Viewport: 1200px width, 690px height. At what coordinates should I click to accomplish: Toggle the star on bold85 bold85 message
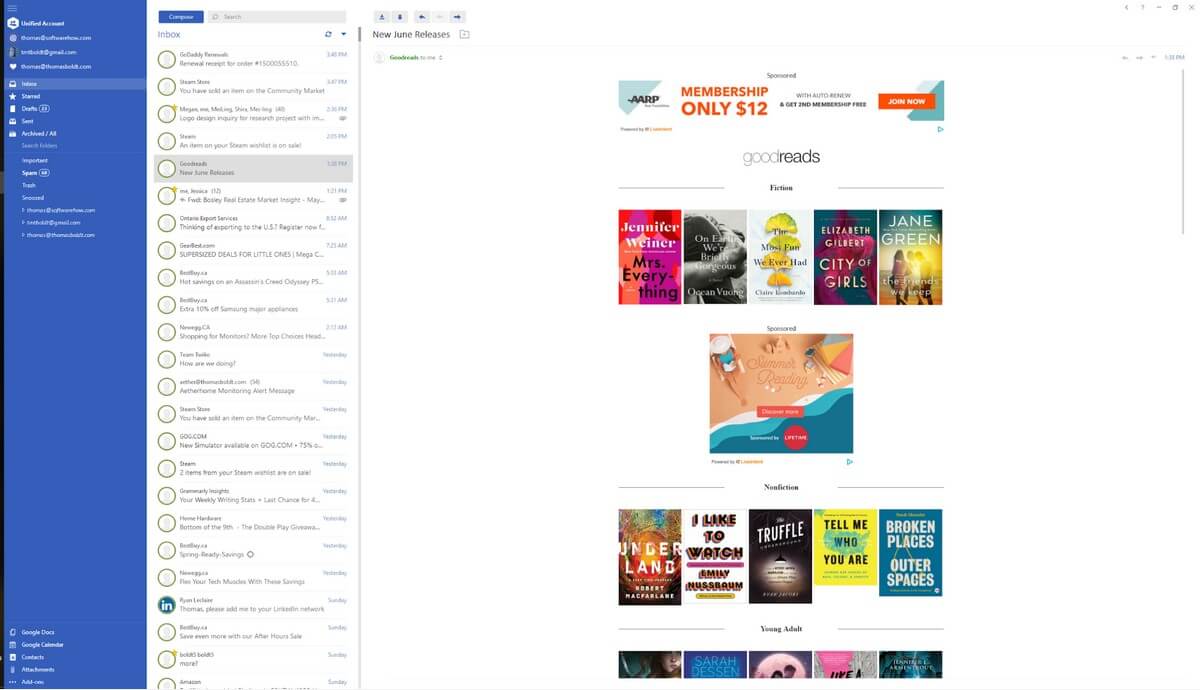coord(174,651)
